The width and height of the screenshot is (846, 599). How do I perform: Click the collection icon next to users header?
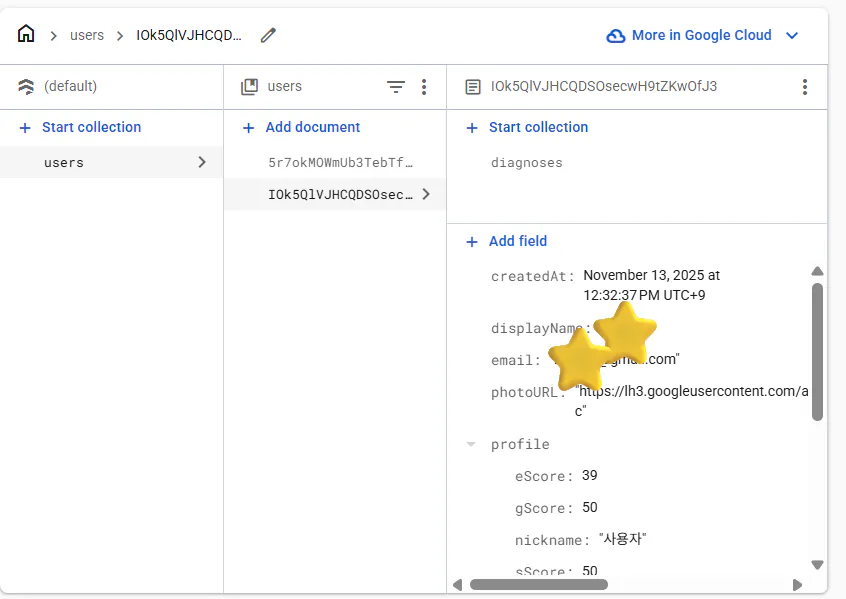click(x=248, y=87)
